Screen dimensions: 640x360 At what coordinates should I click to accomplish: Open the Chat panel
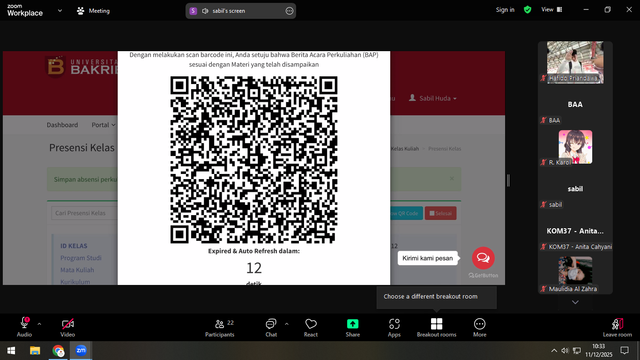[271, 327]
